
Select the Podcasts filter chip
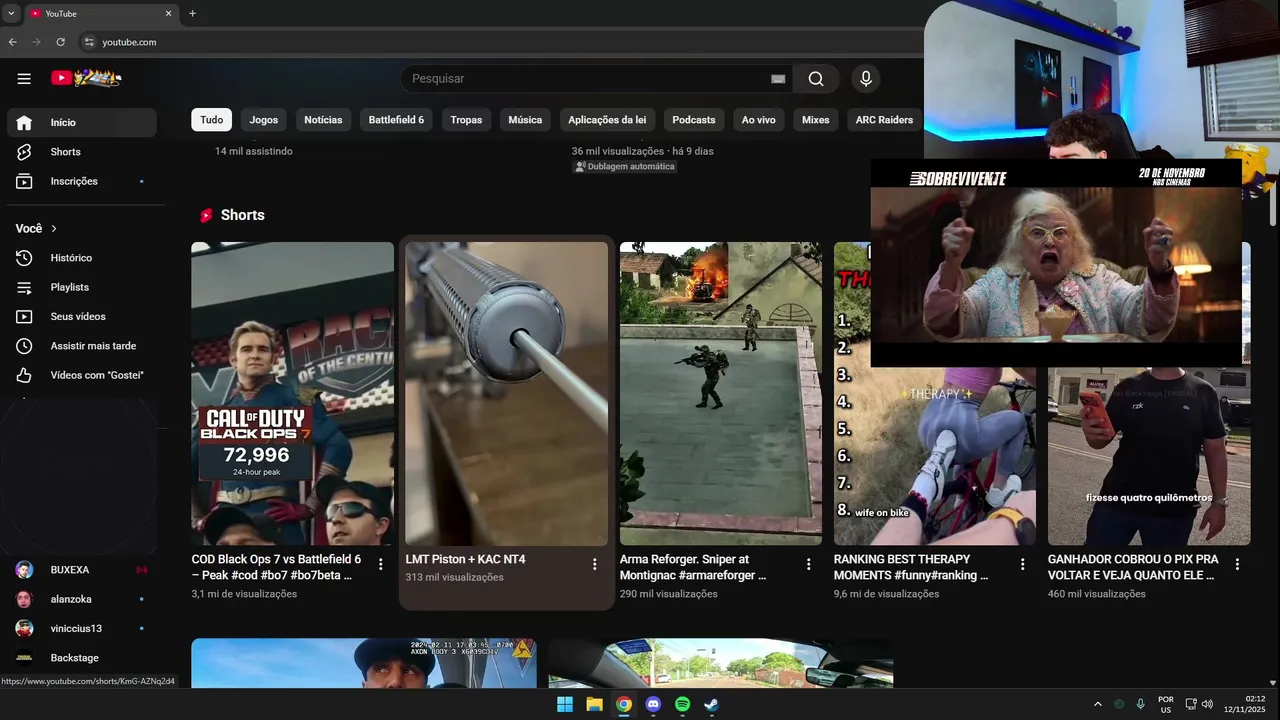[x=694, y=120]
